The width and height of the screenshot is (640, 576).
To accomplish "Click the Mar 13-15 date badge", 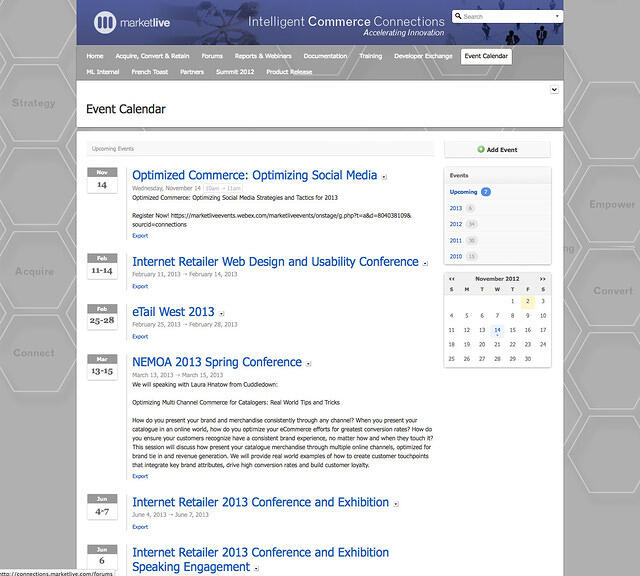I will (102, 367).
